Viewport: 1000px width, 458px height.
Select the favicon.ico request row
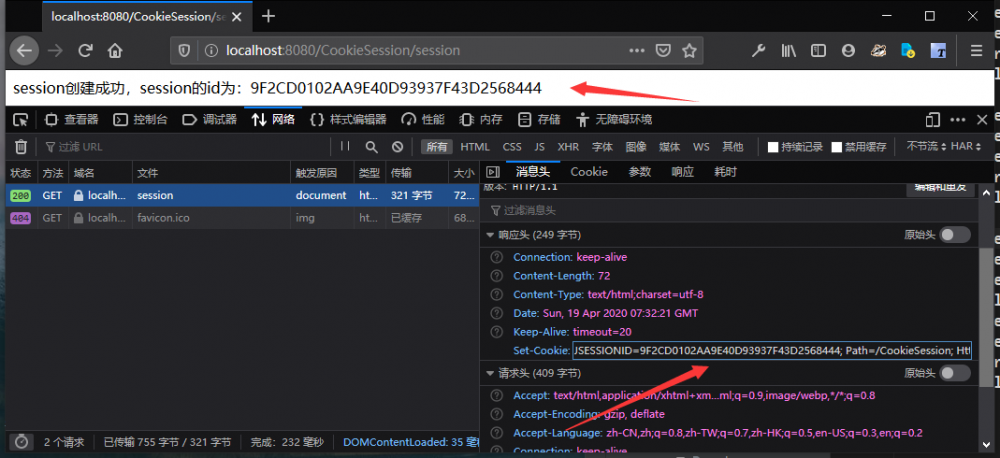point(242,218)
